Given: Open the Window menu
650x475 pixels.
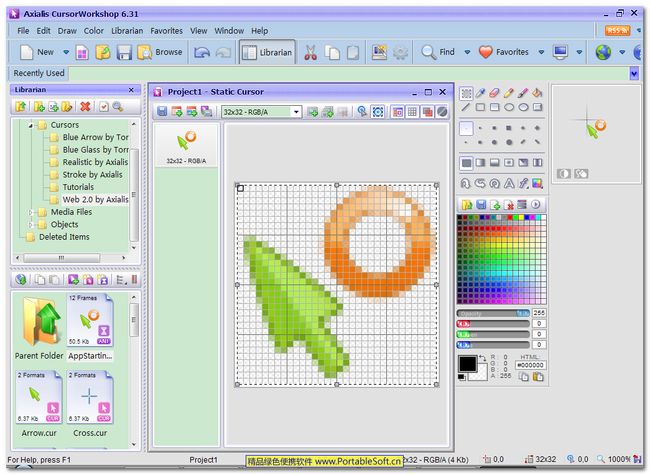Looking at the screenshot, I should 229,31.
